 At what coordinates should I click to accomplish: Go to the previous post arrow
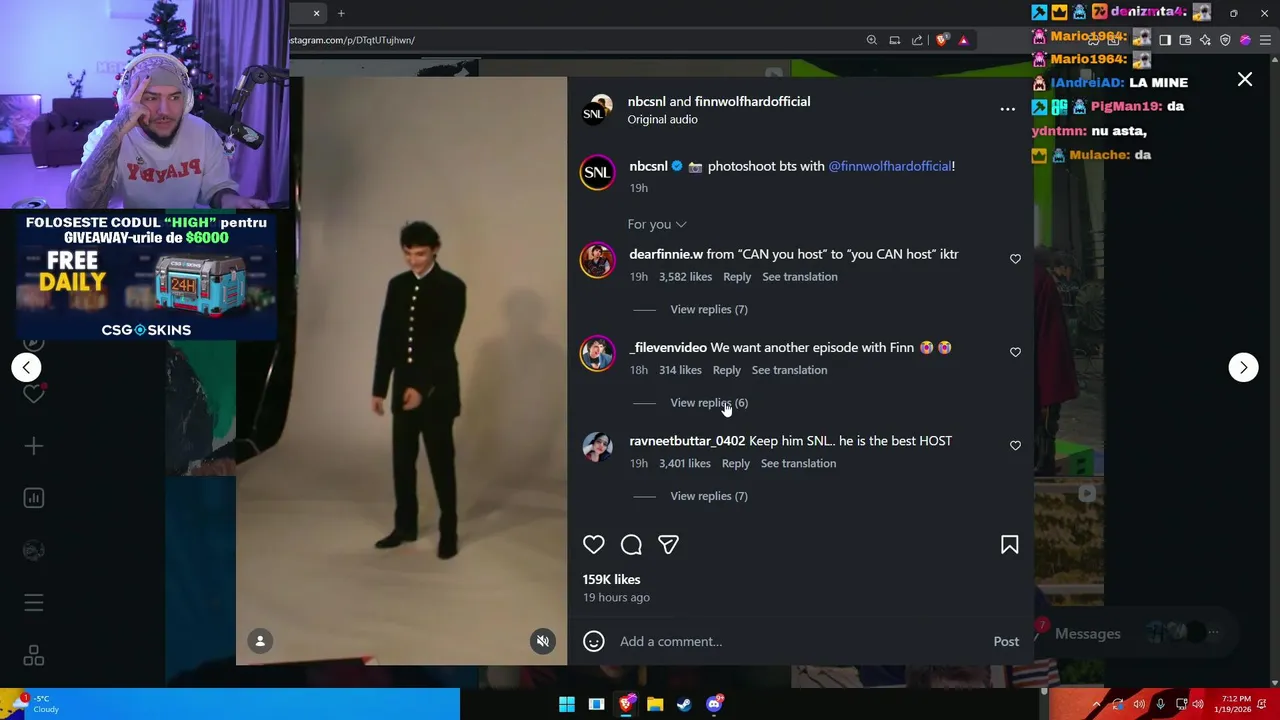point(26,367)
